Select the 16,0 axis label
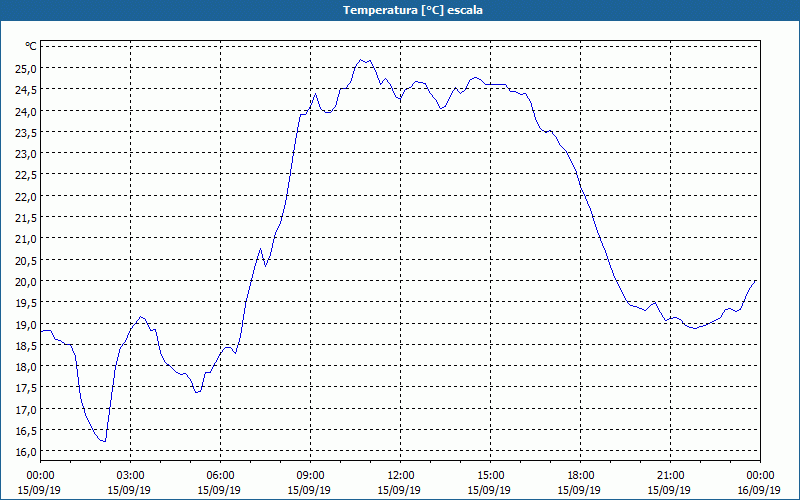Viewport: 800px width, 500px height. point(26,452)
